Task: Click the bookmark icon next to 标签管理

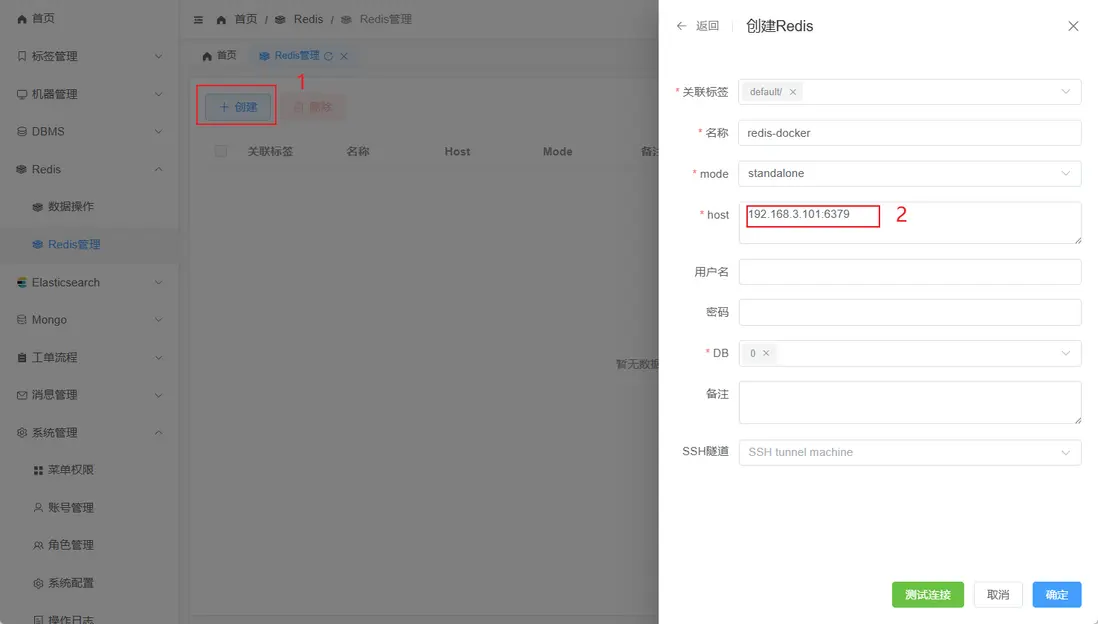Action: [x=22, y=56]
